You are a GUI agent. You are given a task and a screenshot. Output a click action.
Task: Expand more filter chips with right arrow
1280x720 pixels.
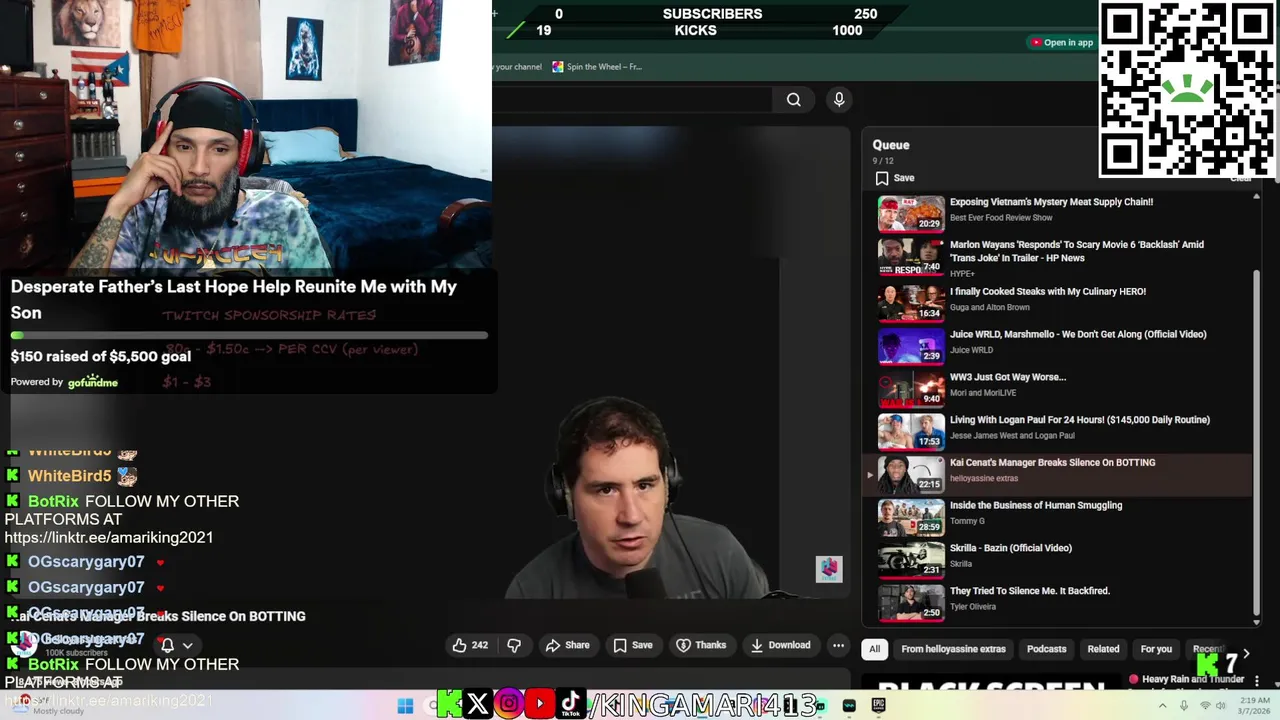point(1246,653)
